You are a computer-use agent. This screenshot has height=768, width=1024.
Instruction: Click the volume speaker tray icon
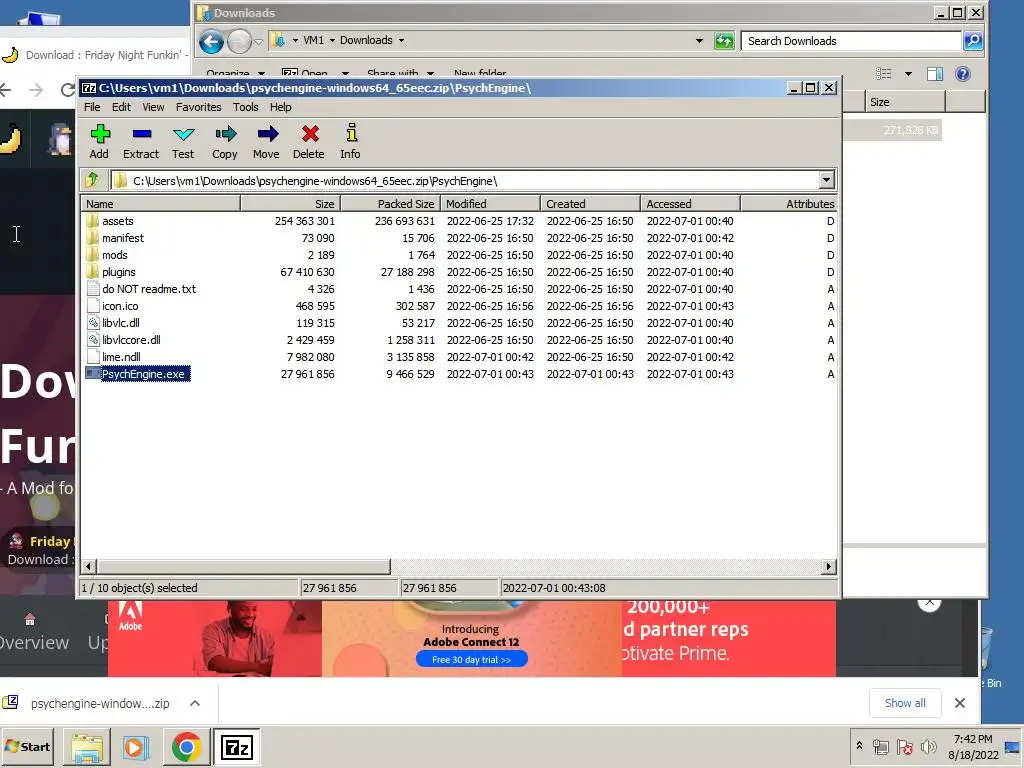[x=928, y=746]
